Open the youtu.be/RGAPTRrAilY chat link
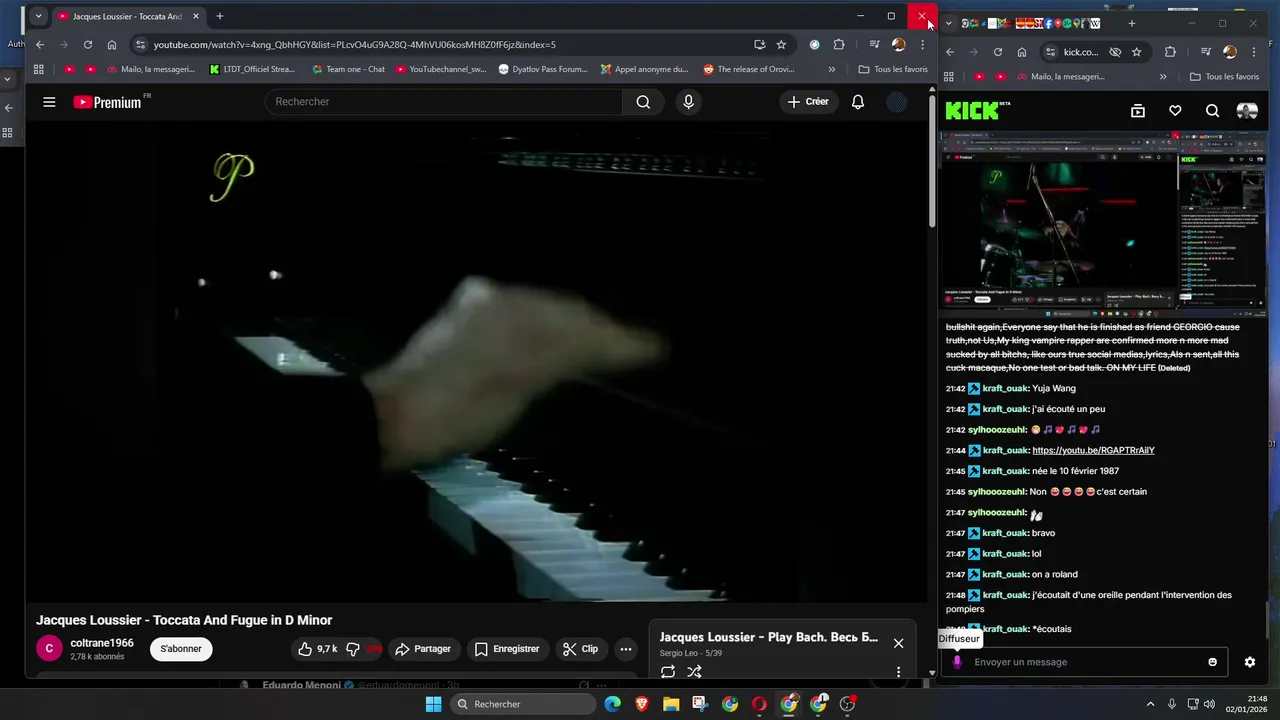 coord(1093,450)
